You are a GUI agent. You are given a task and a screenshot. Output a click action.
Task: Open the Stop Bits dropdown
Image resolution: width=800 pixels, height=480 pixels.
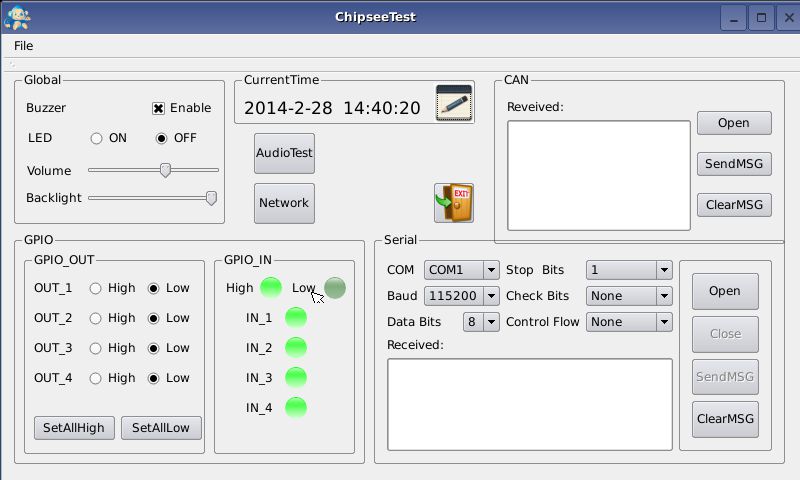tap(629, 270)
